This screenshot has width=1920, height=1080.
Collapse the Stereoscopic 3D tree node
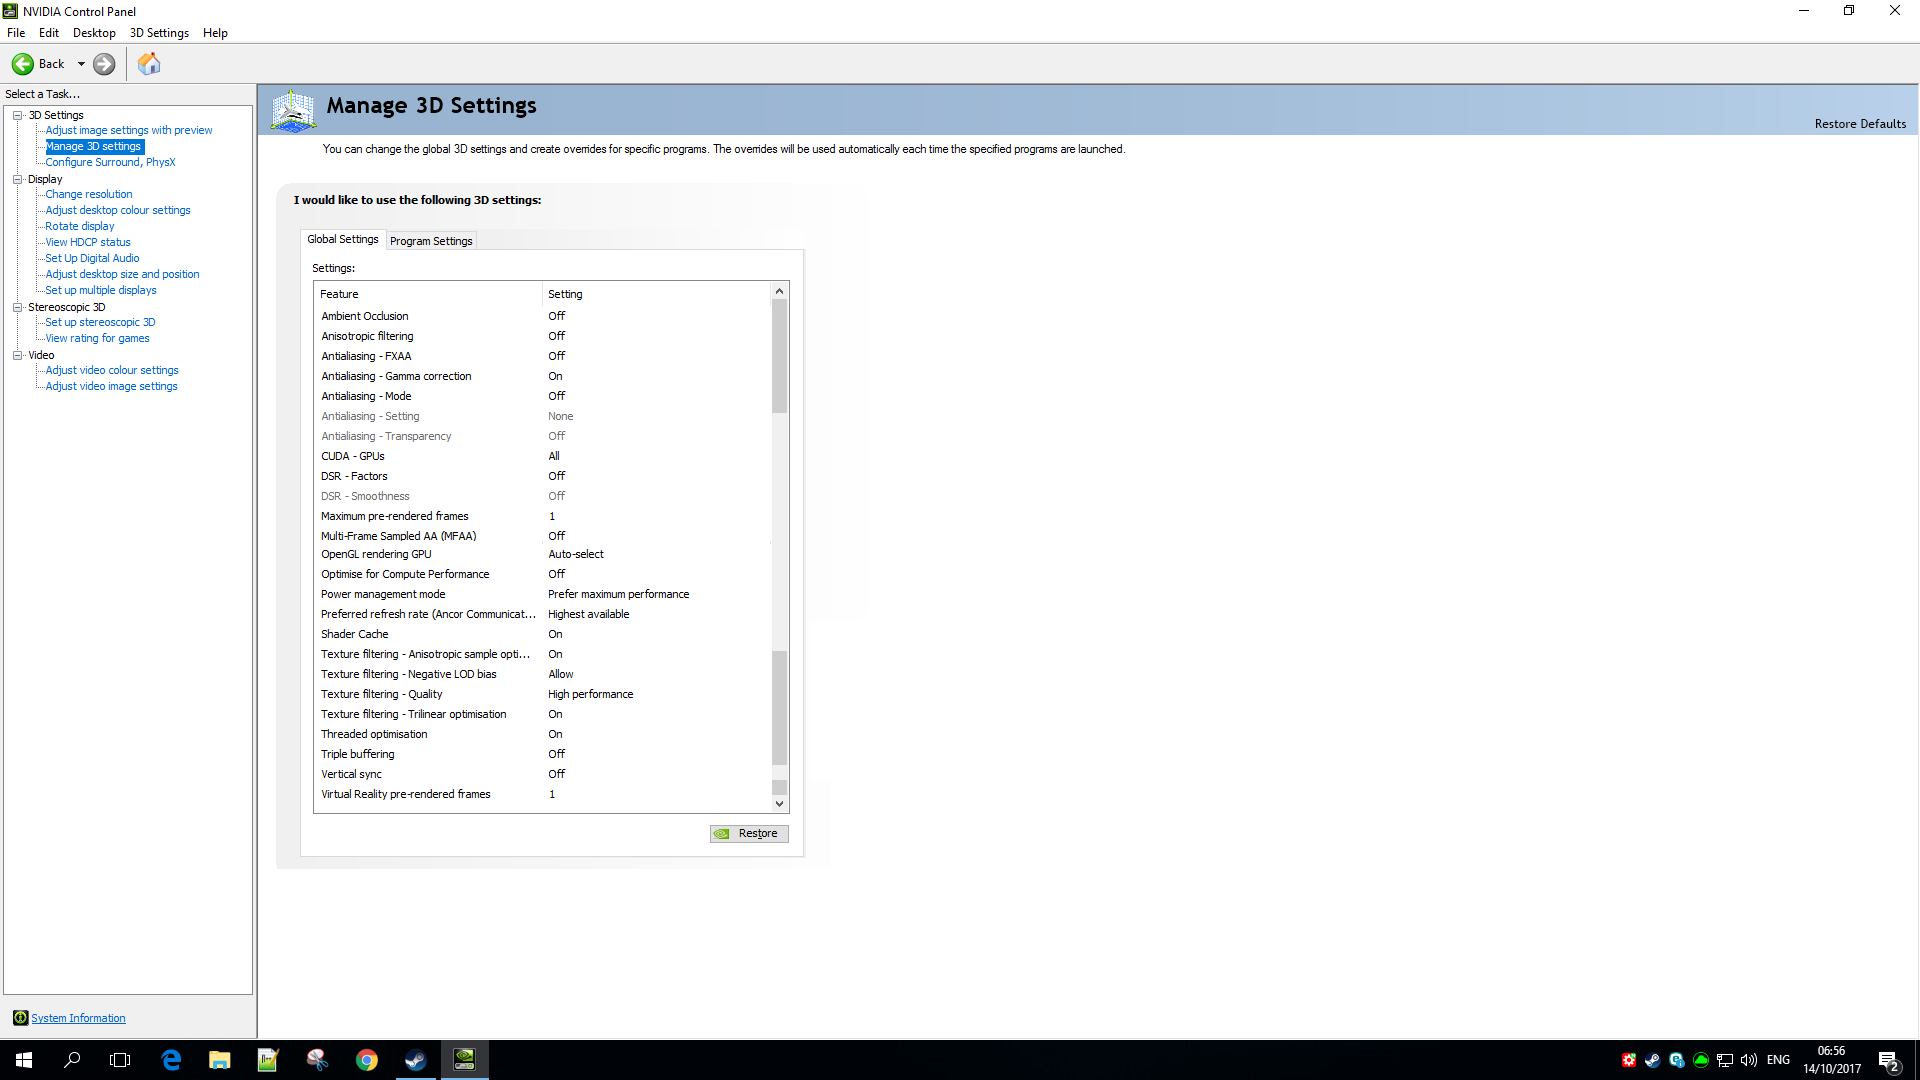[17, 307]
